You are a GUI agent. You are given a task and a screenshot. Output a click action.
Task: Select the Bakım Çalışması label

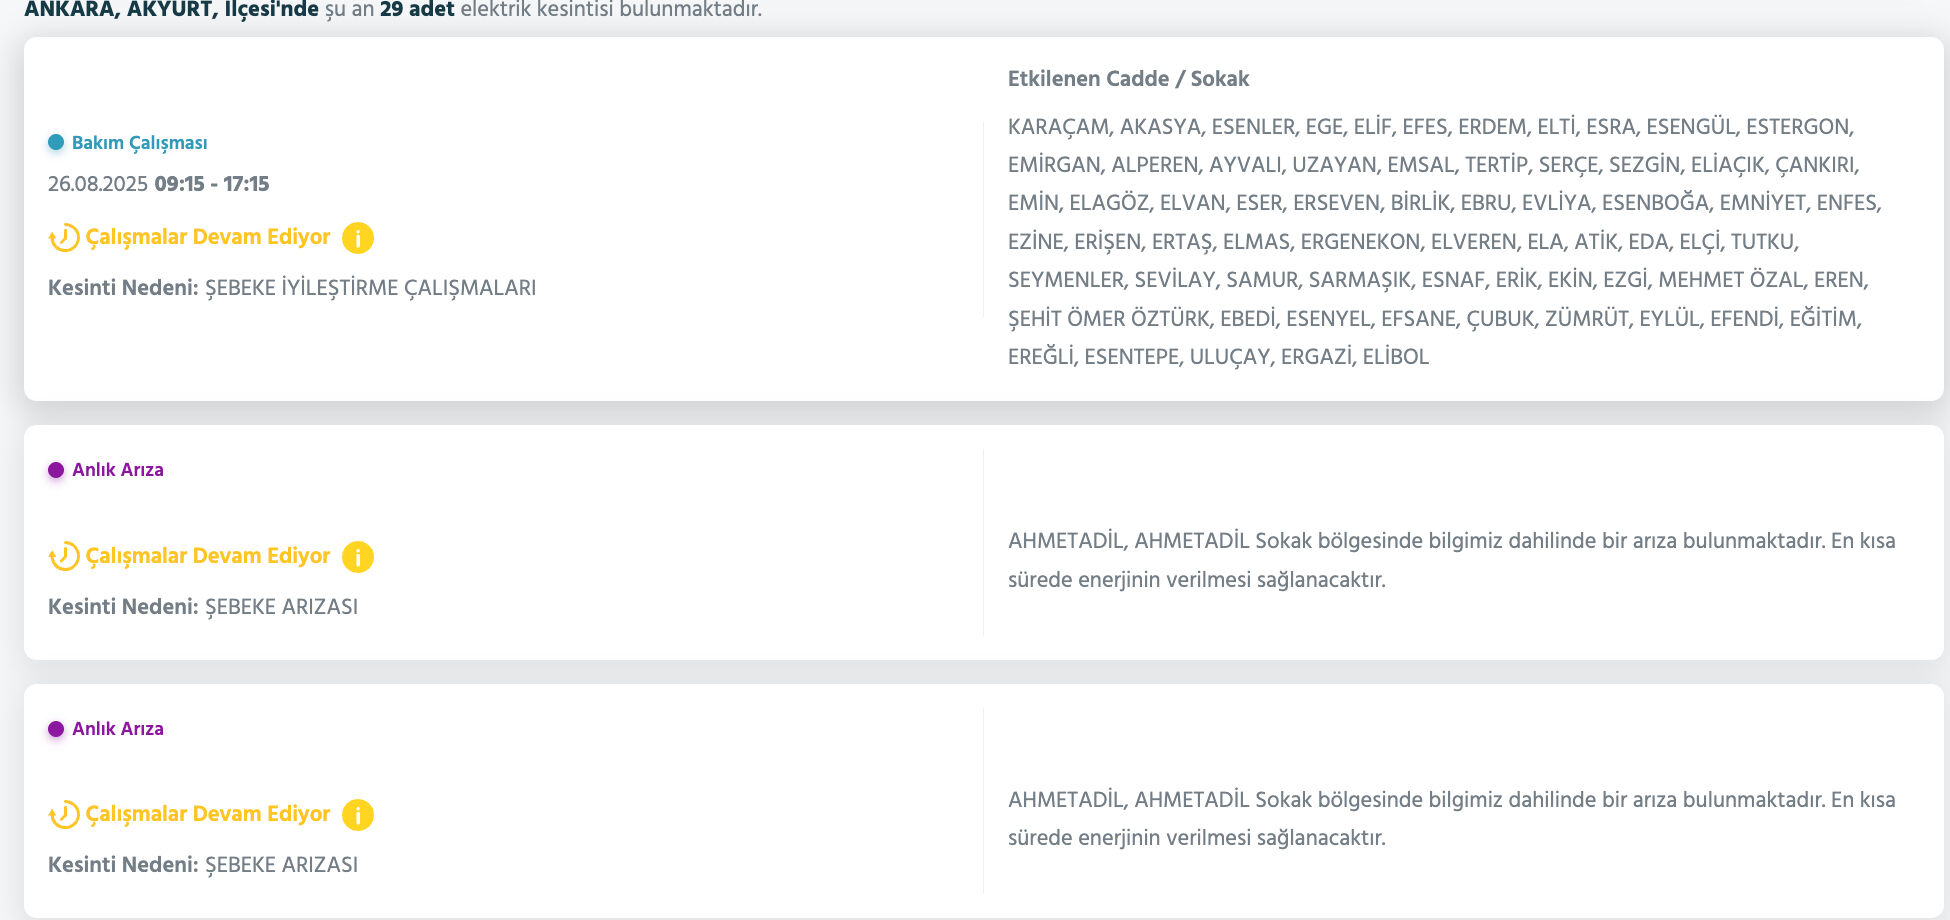tap(140, 143)
